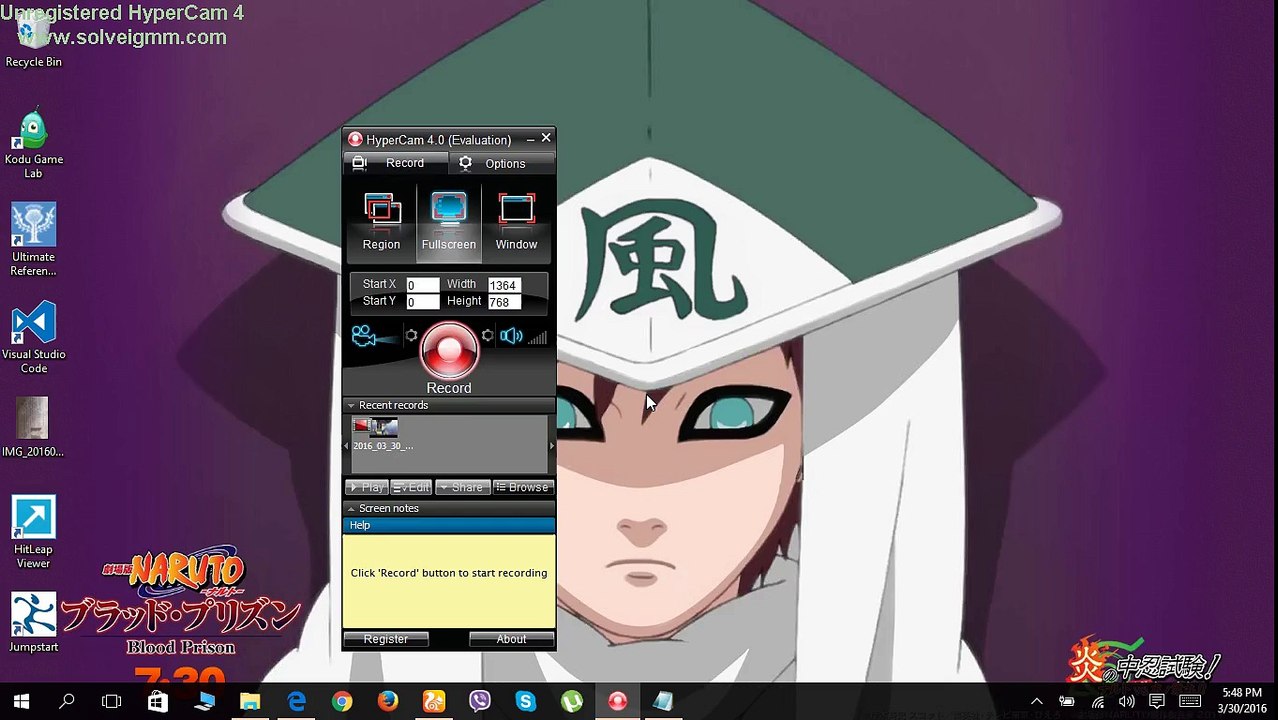Open the Edit dropdown button
The image size is (1278, 720).
pyautogui.click(x=411, y=487)
